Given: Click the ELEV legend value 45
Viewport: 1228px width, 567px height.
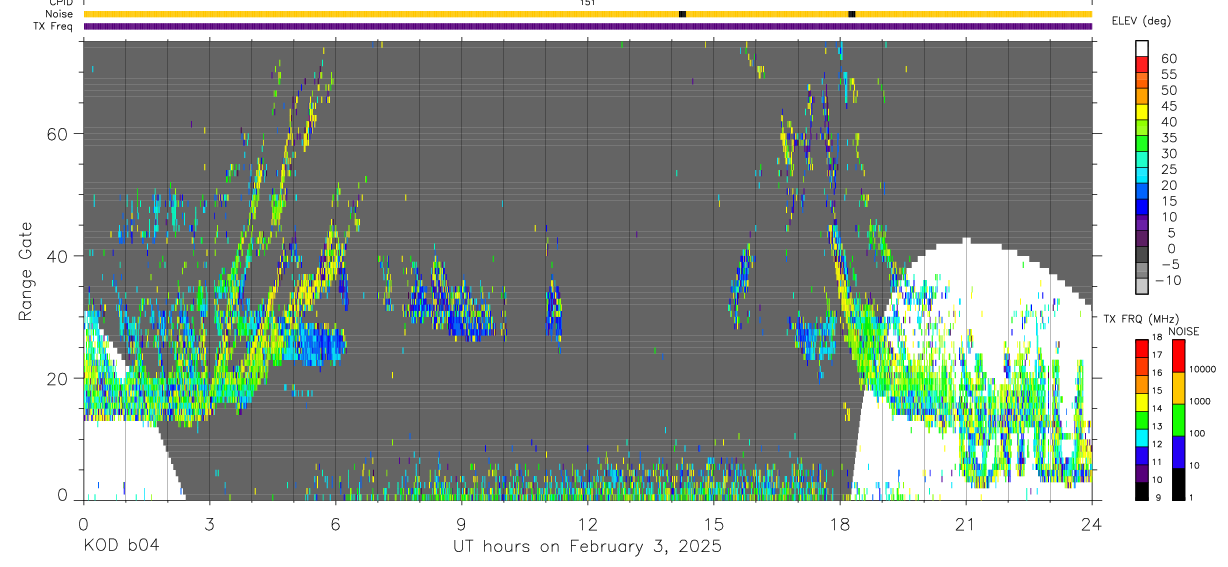Looking at the screenshot, I should point(1168,106).
